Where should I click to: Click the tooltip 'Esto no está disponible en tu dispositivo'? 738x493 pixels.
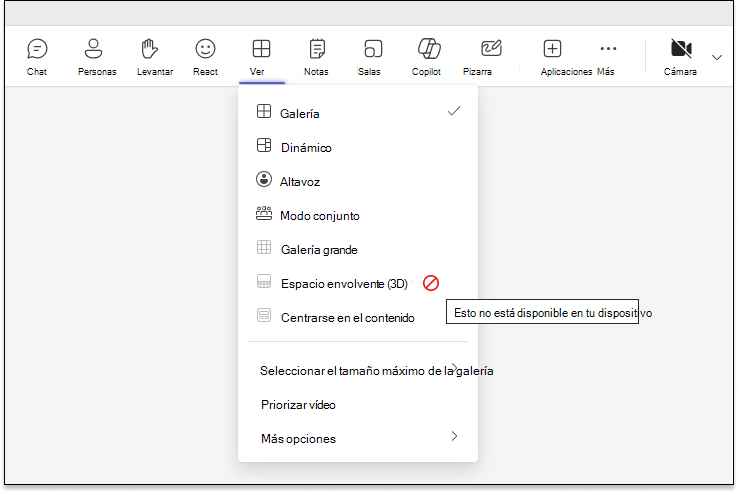(x=542, y=312)
